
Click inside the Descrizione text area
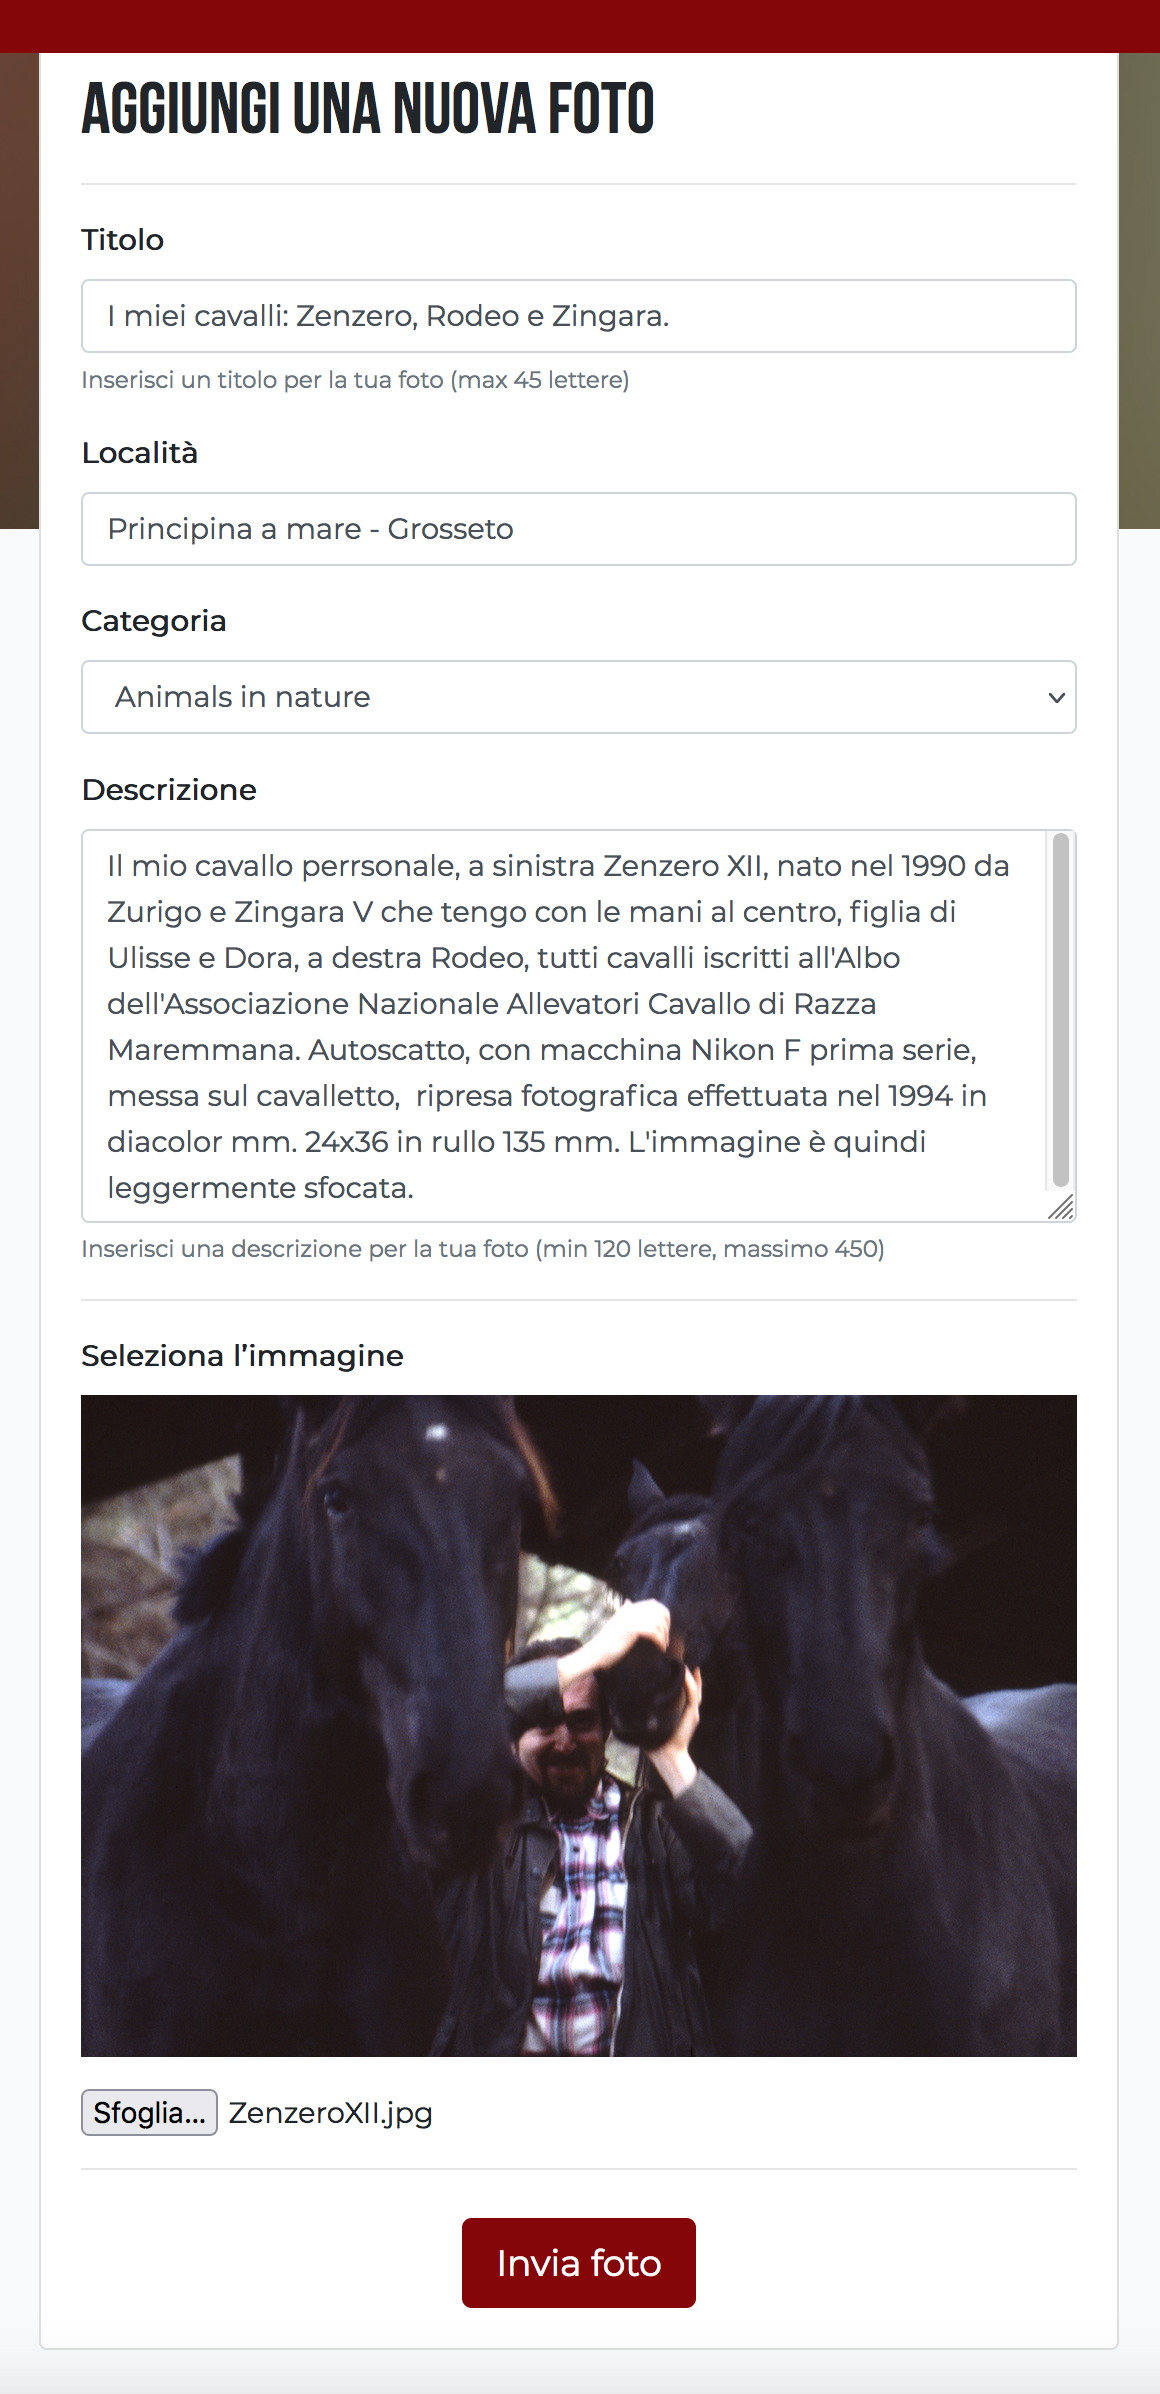click(x=565, y=1026)
